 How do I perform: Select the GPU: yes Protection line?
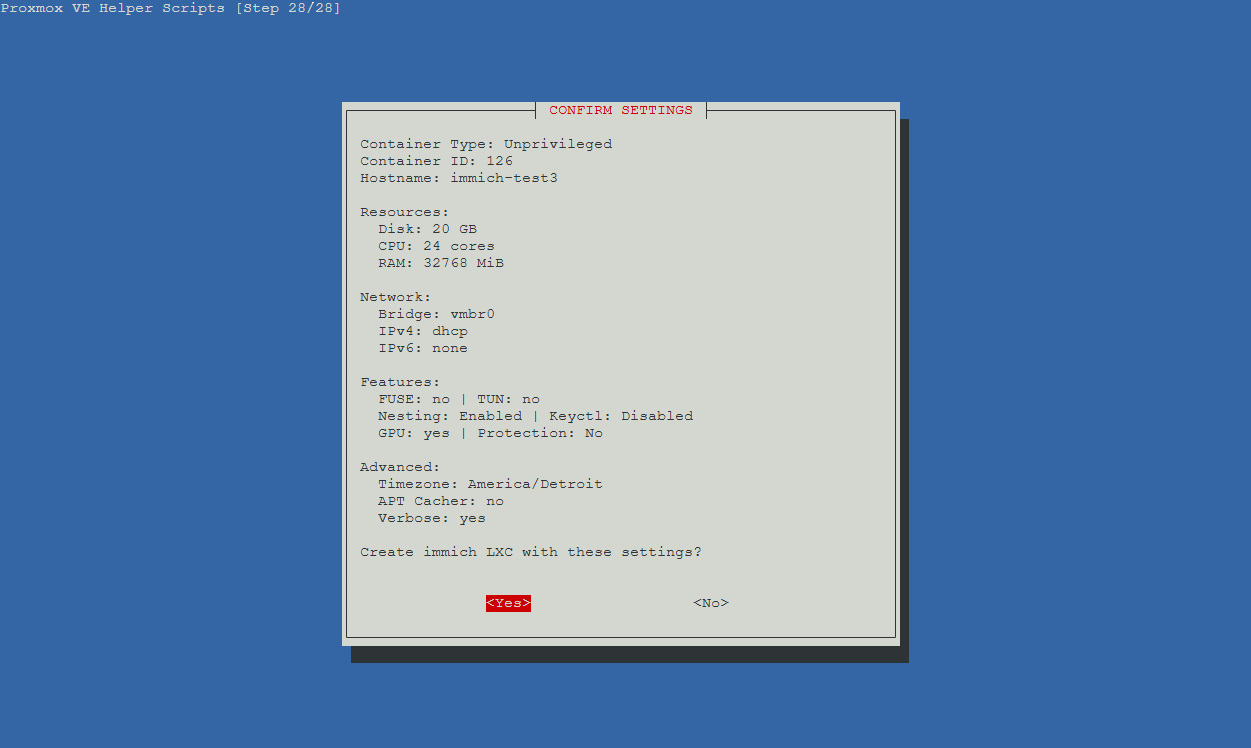coord(491,433)
